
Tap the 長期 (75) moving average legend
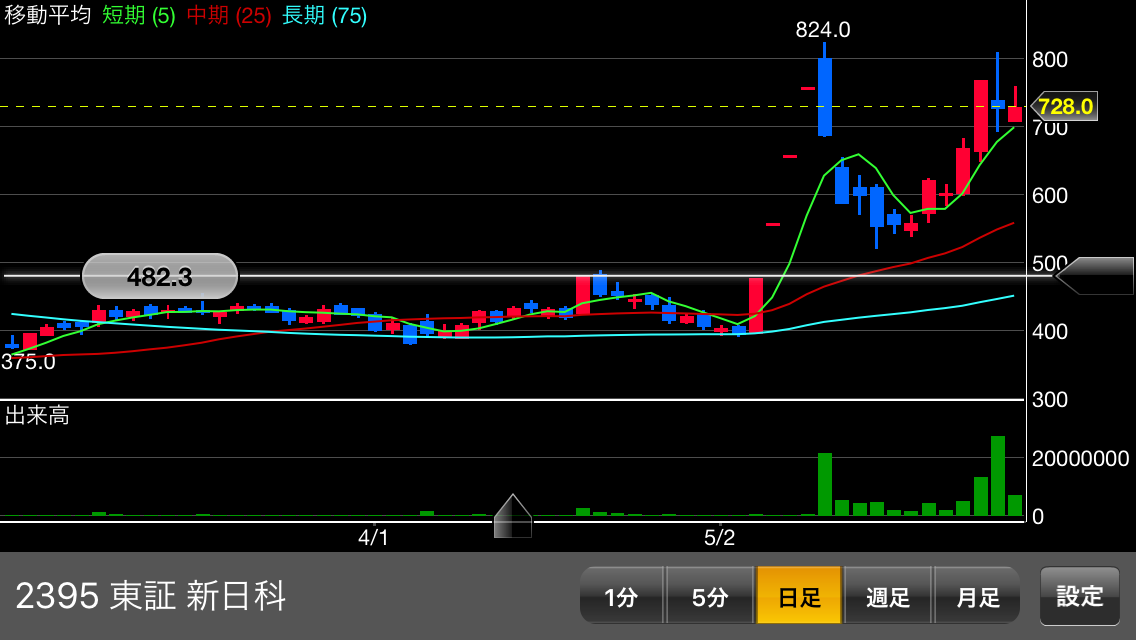pos(324,16)
